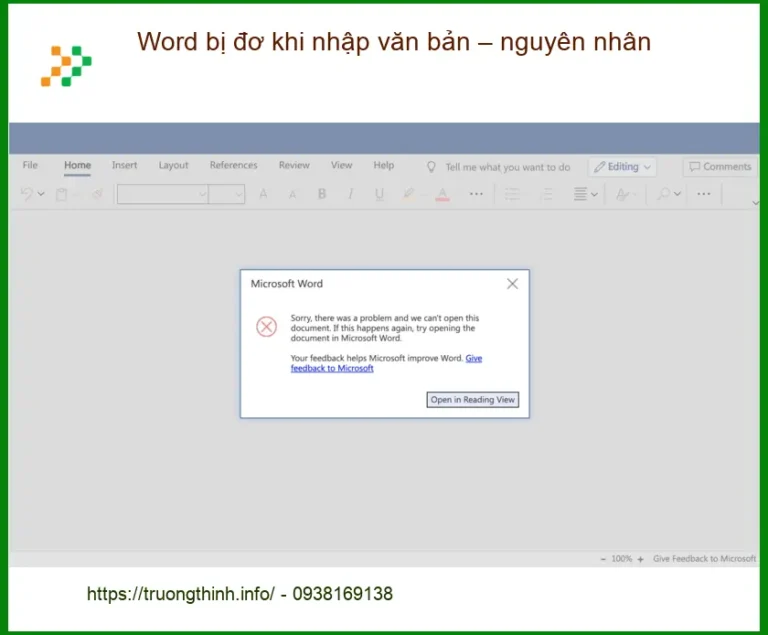The image size is (768, 635).
Task: Click the red error icon in dialog
Action: pos(266,326)
